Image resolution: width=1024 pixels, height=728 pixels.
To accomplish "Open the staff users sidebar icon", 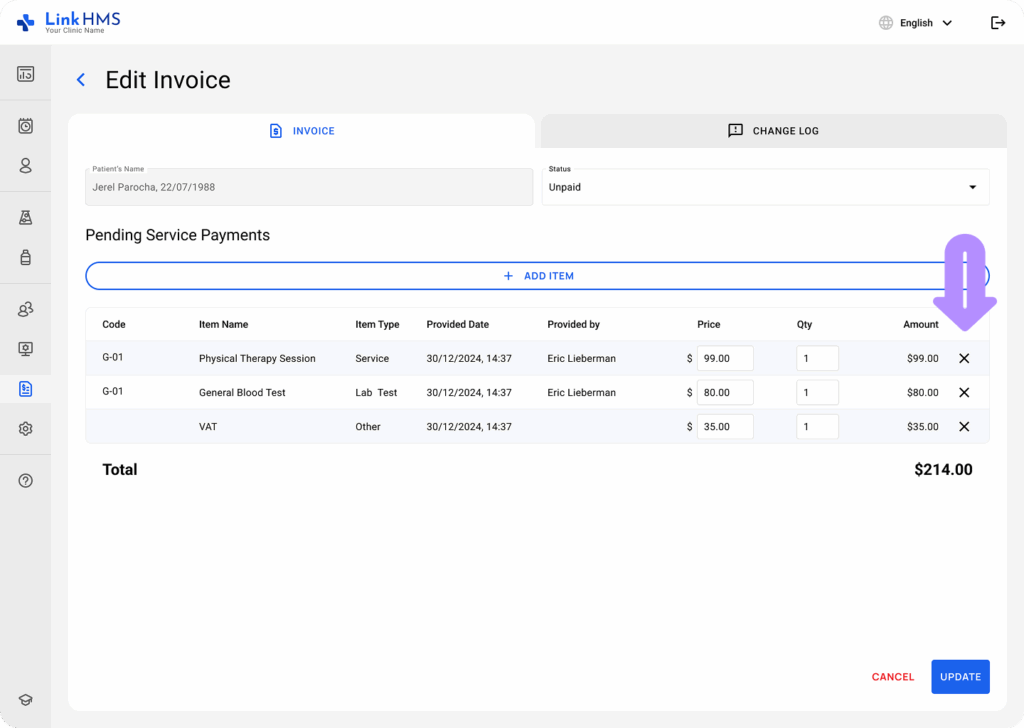I will click(x=25, y=309).
